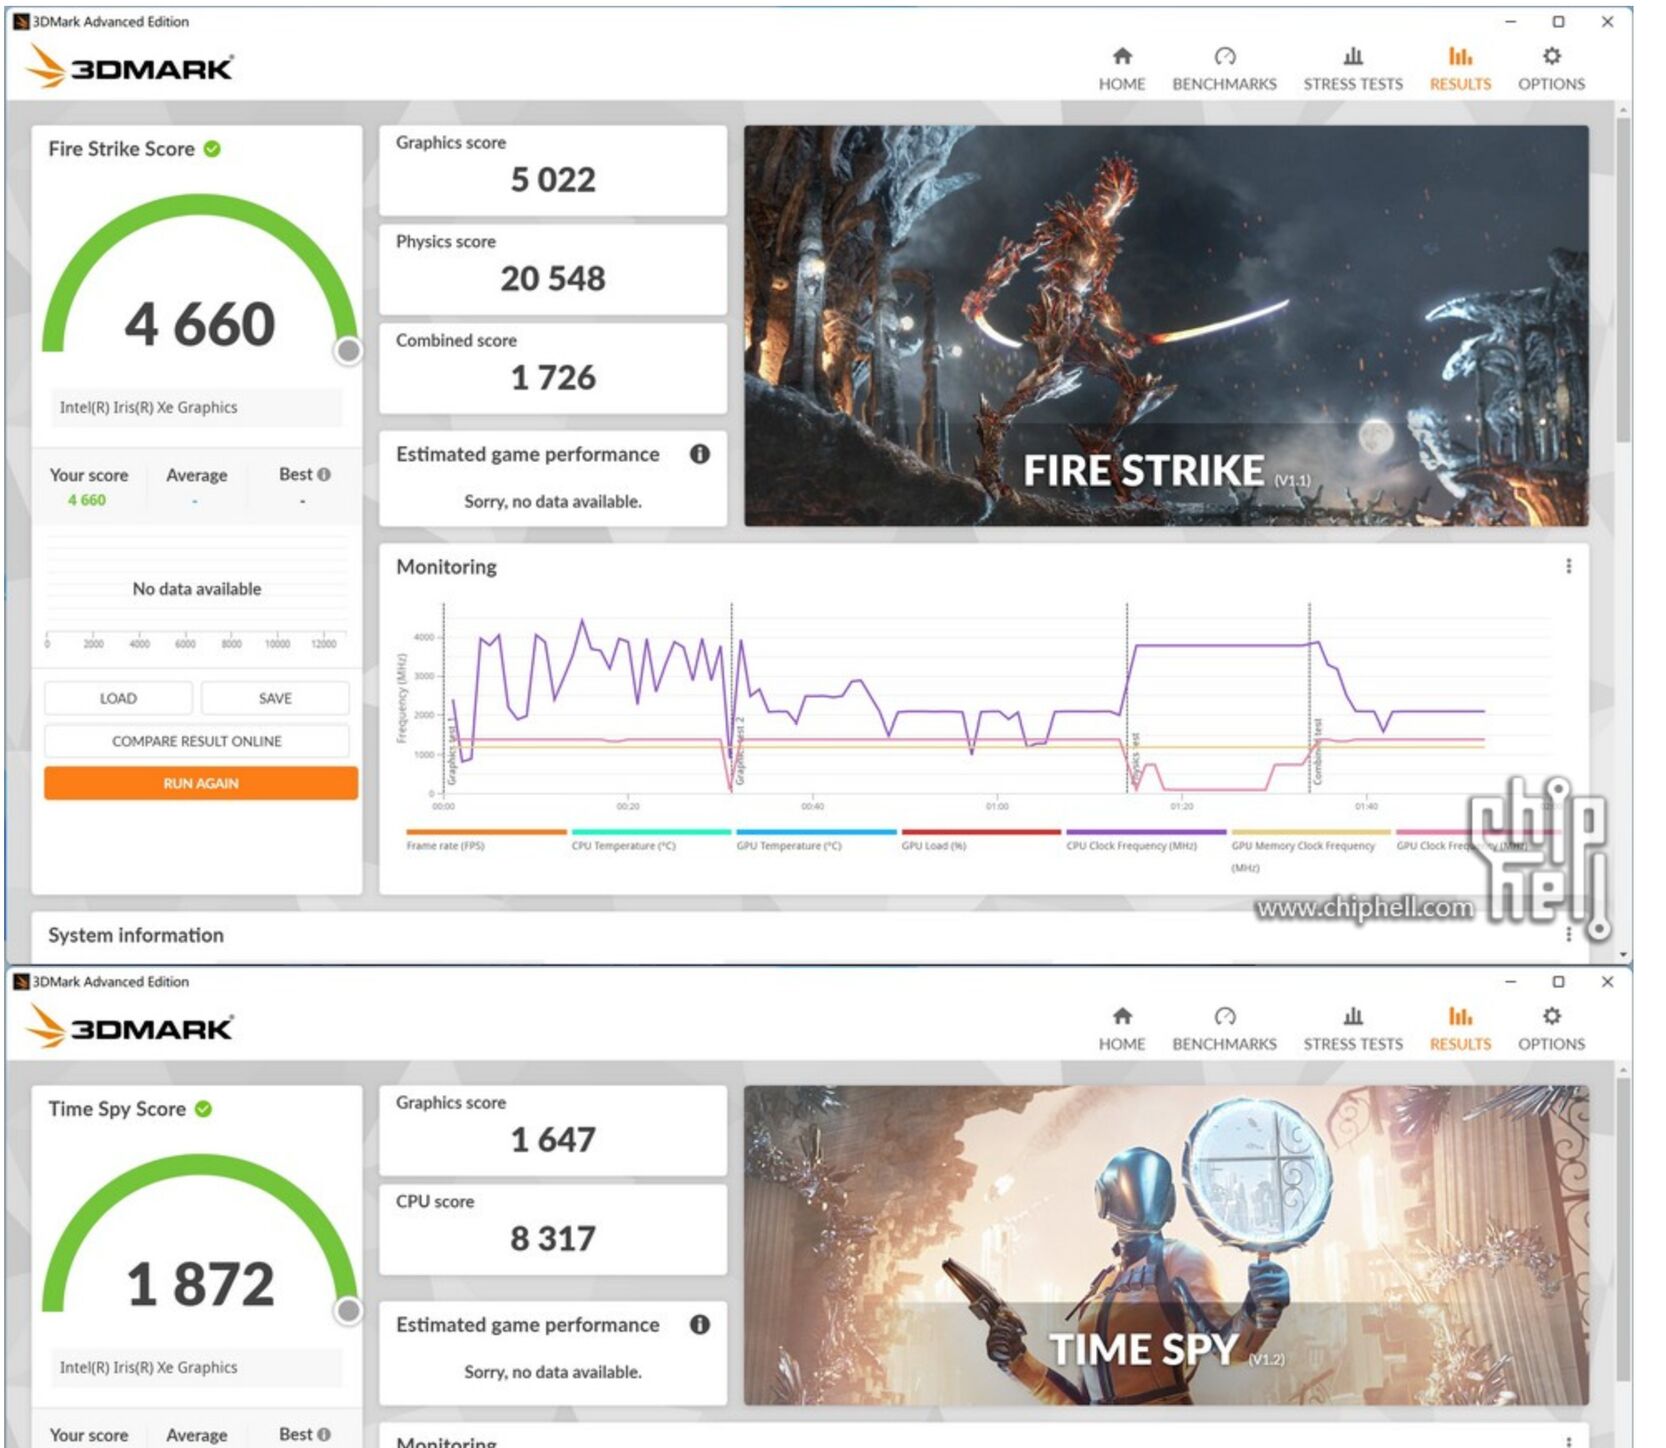Toggle CPU Temperature legend in monitoring chart
Viewport: 1666px width, 1448px height.
point(651,840)
